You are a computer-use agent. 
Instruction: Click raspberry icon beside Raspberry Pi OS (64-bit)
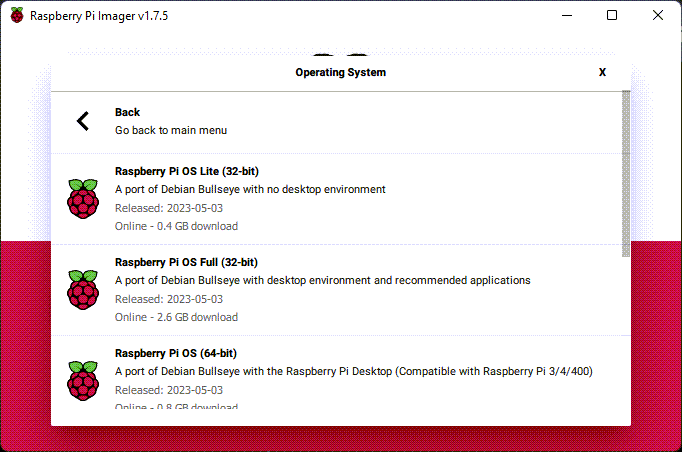click(83, 381)
